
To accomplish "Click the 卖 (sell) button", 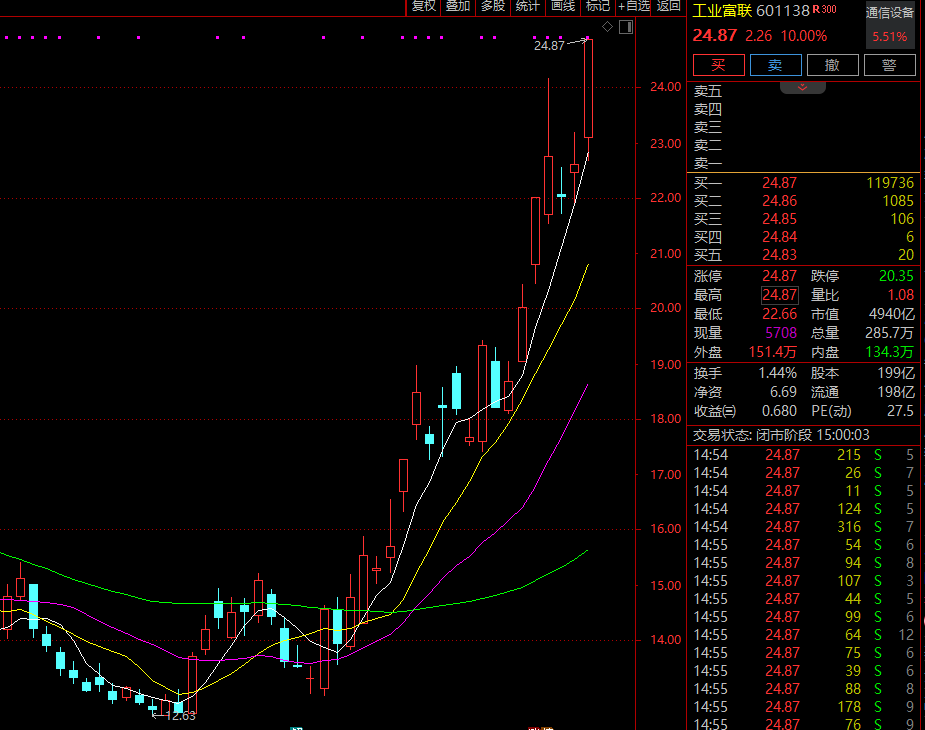I will tap(775, 65).
